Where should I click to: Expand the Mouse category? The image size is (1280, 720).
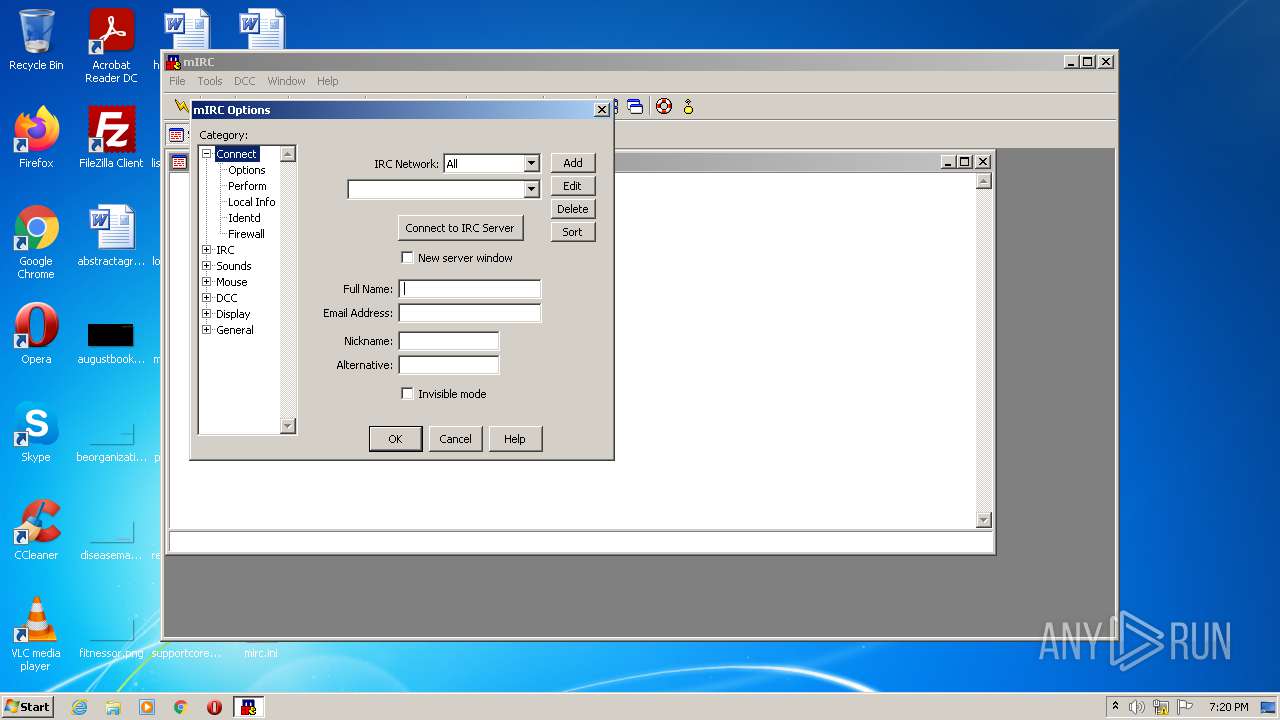pos(207,282)
